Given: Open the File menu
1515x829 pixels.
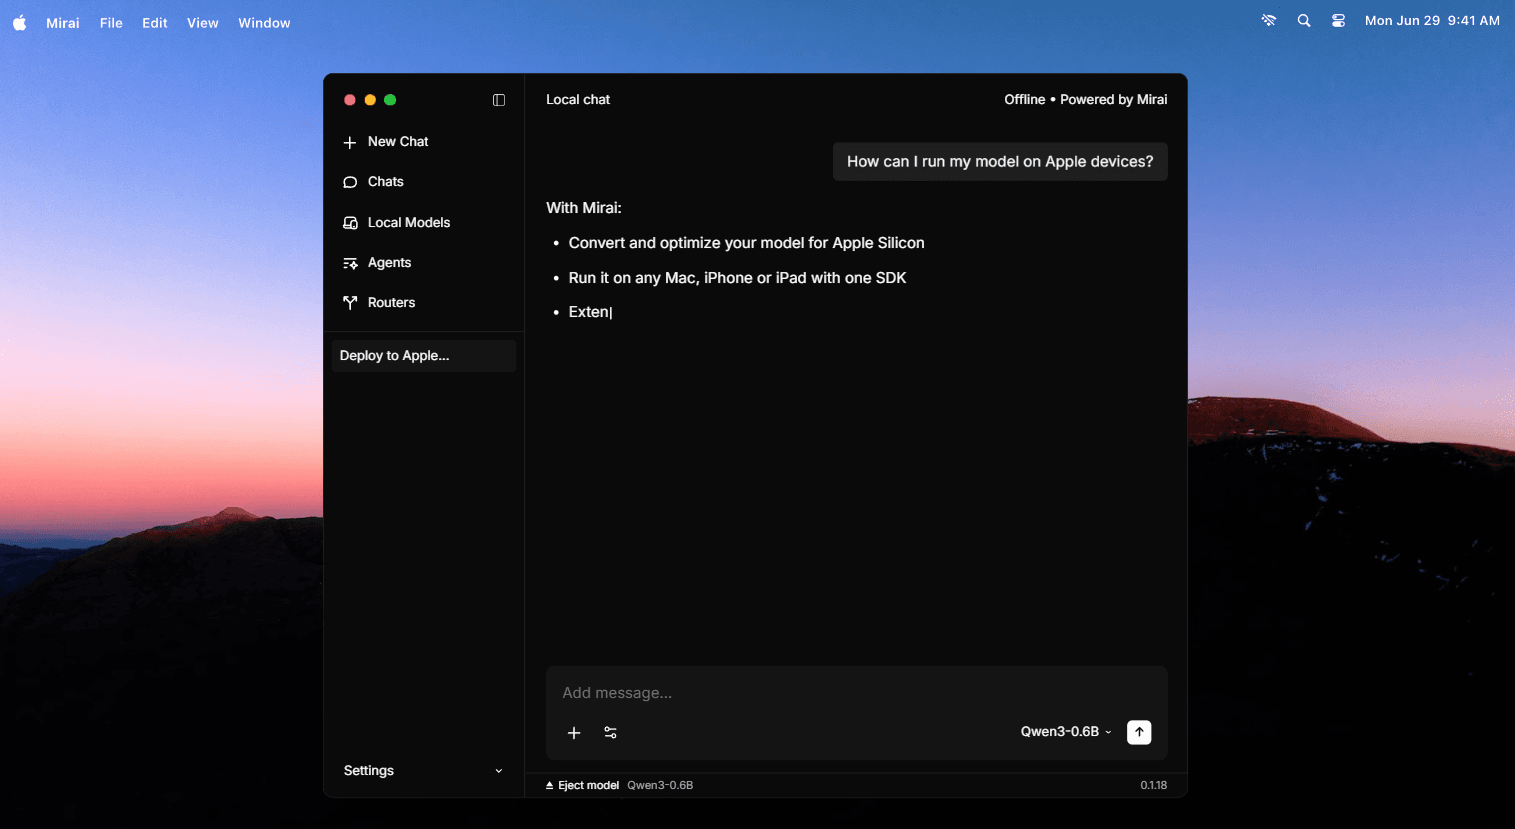Looking at the screenshot, I should coord(111,23).
